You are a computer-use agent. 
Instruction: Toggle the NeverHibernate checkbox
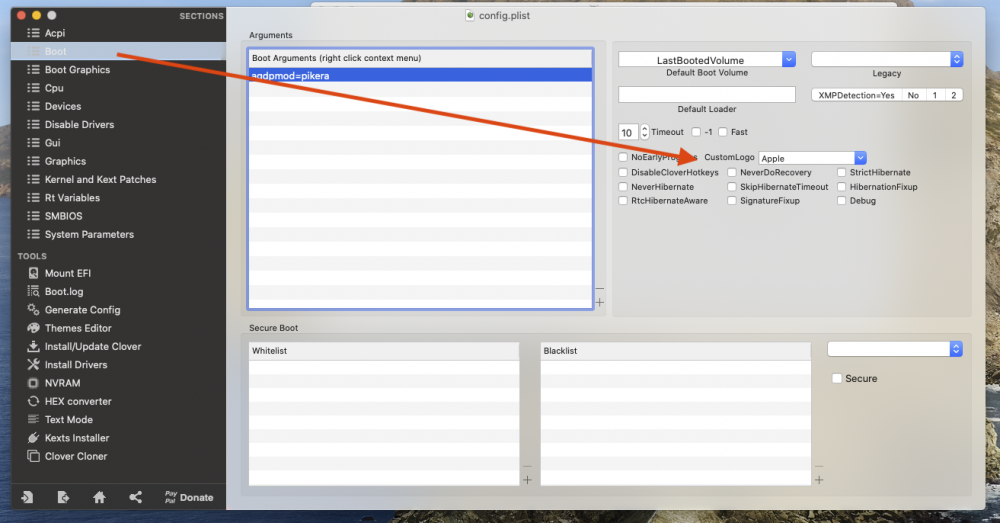click(623, 187)
